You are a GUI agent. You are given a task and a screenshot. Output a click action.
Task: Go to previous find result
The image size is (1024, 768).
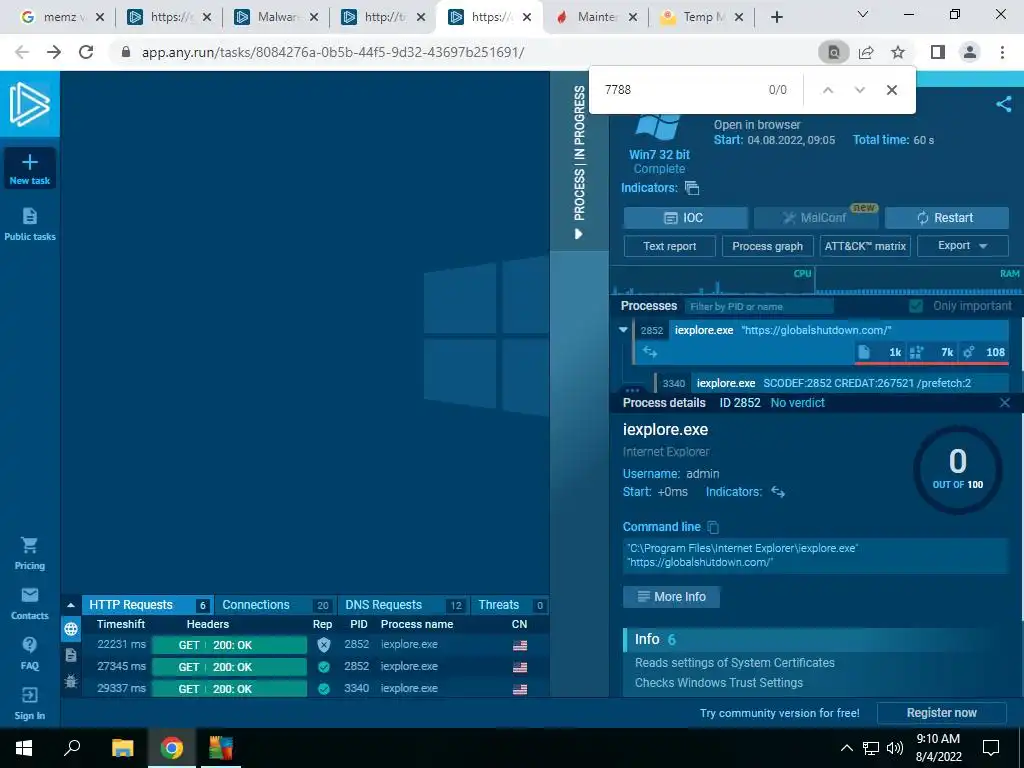827,90
